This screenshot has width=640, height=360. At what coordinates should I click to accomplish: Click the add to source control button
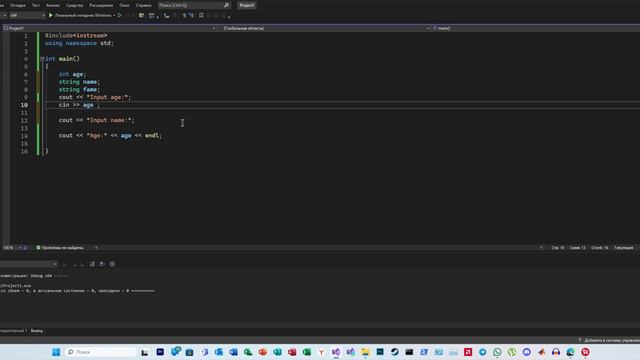(x=609, y=340)
